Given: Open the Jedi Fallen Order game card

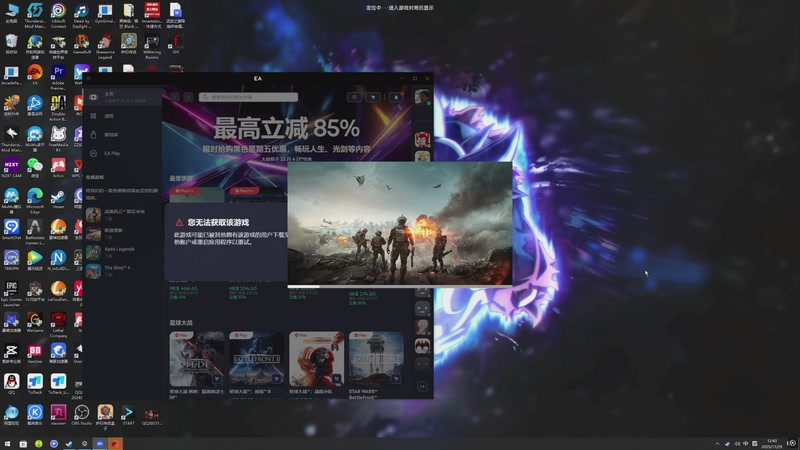Looking at the screenshot, I should click(x=197, y=359).
